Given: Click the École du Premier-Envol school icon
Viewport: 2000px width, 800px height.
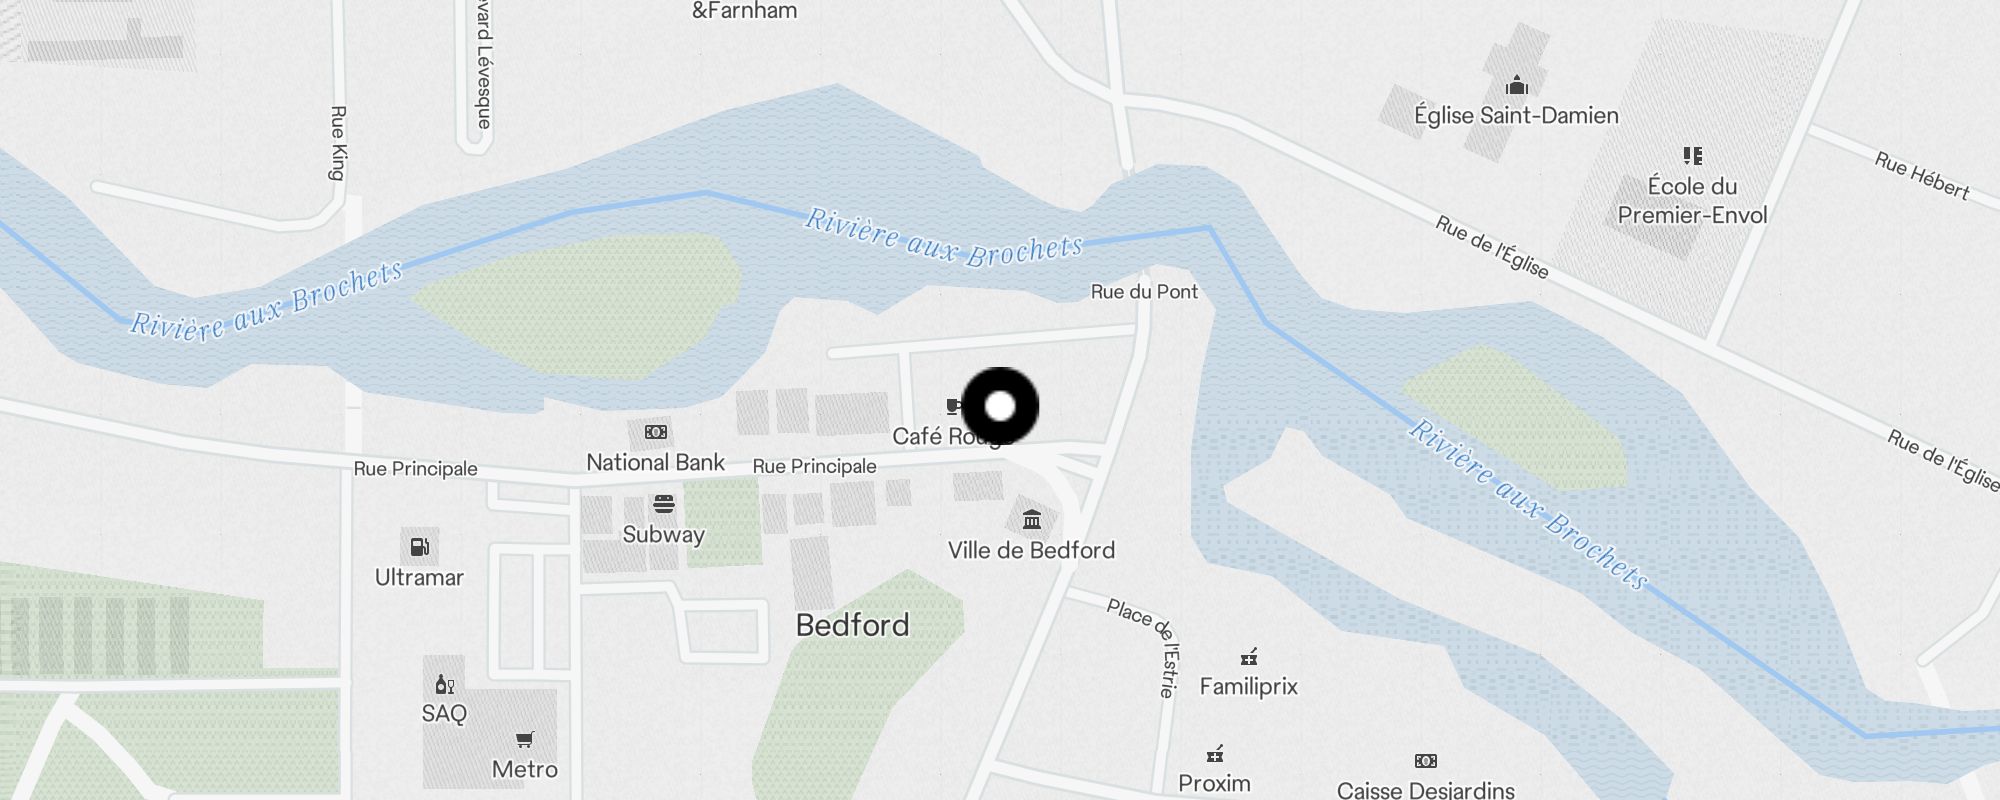Looking at the screenshot, I should 1693,155.
